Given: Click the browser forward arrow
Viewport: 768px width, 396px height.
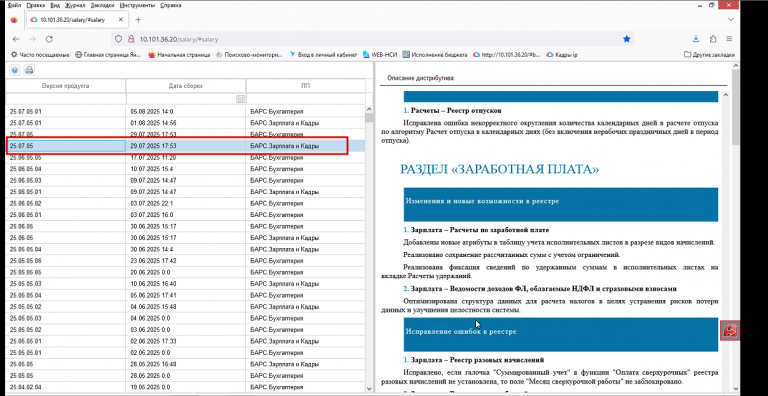Looking at the screenshot, I should pyautogui.click(x=32, y=39).
